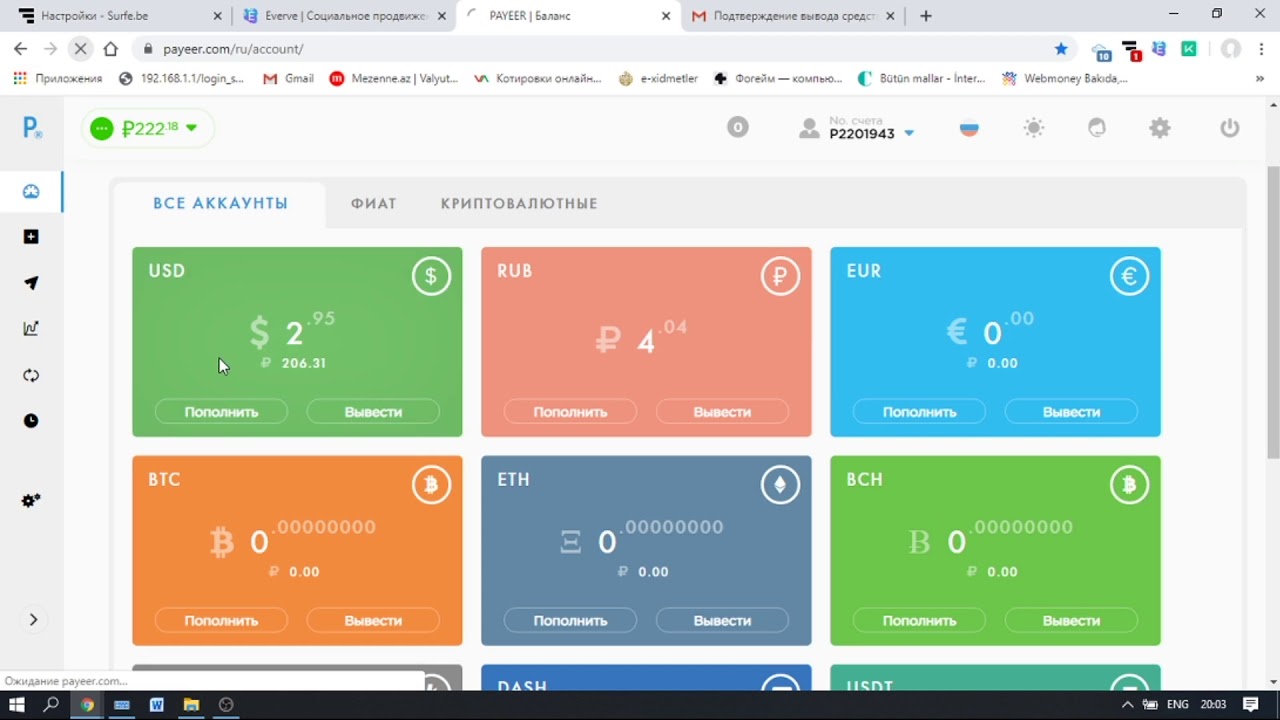Open the history clock icon in sidebar
The image size is (1280, 720).
pos(31,421)
